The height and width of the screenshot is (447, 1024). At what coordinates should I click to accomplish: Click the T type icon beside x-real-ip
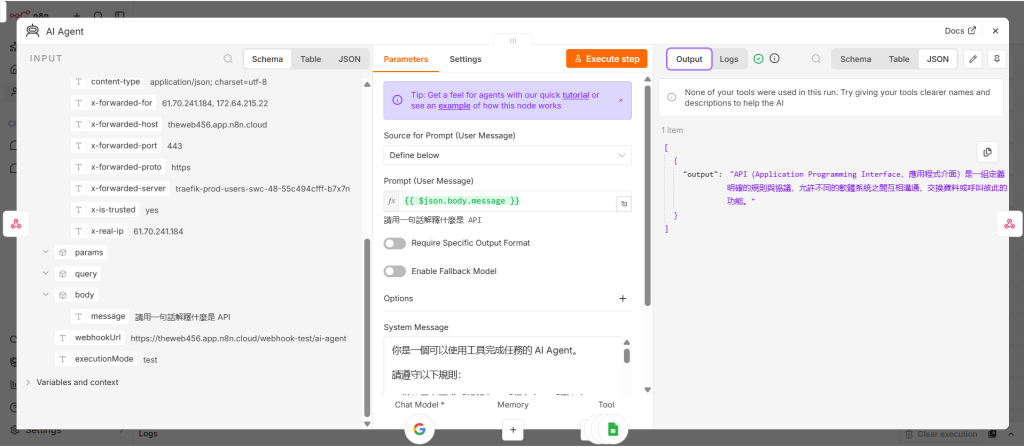coord(78,231)
